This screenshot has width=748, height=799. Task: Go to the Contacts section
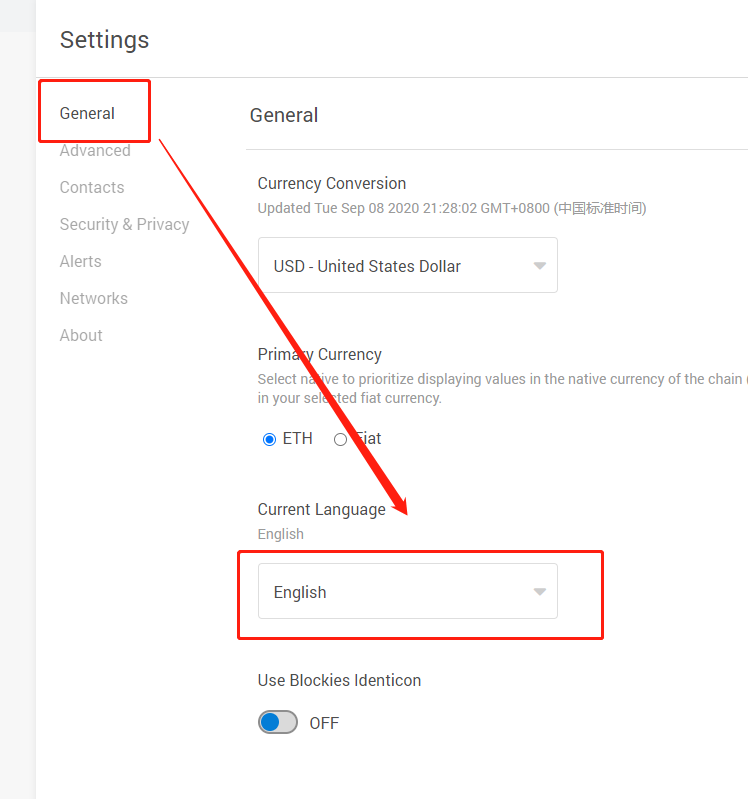point(92,187)
